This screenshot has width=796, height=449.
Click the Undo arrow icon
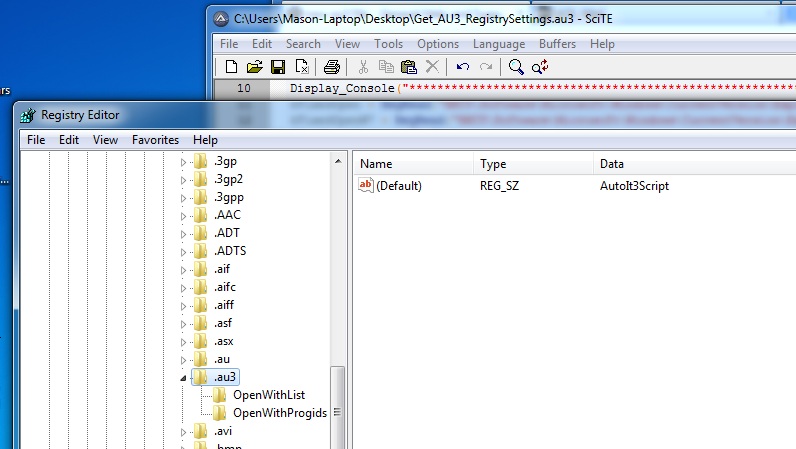[x=462, y=67]
